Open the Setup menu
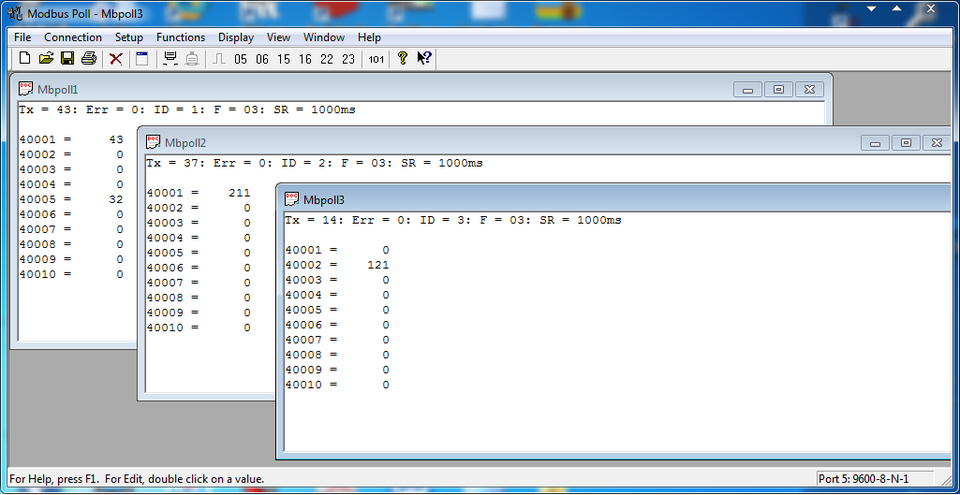This screenshot has height=495, width=960. pyautogui.click(x=129, y=37)
